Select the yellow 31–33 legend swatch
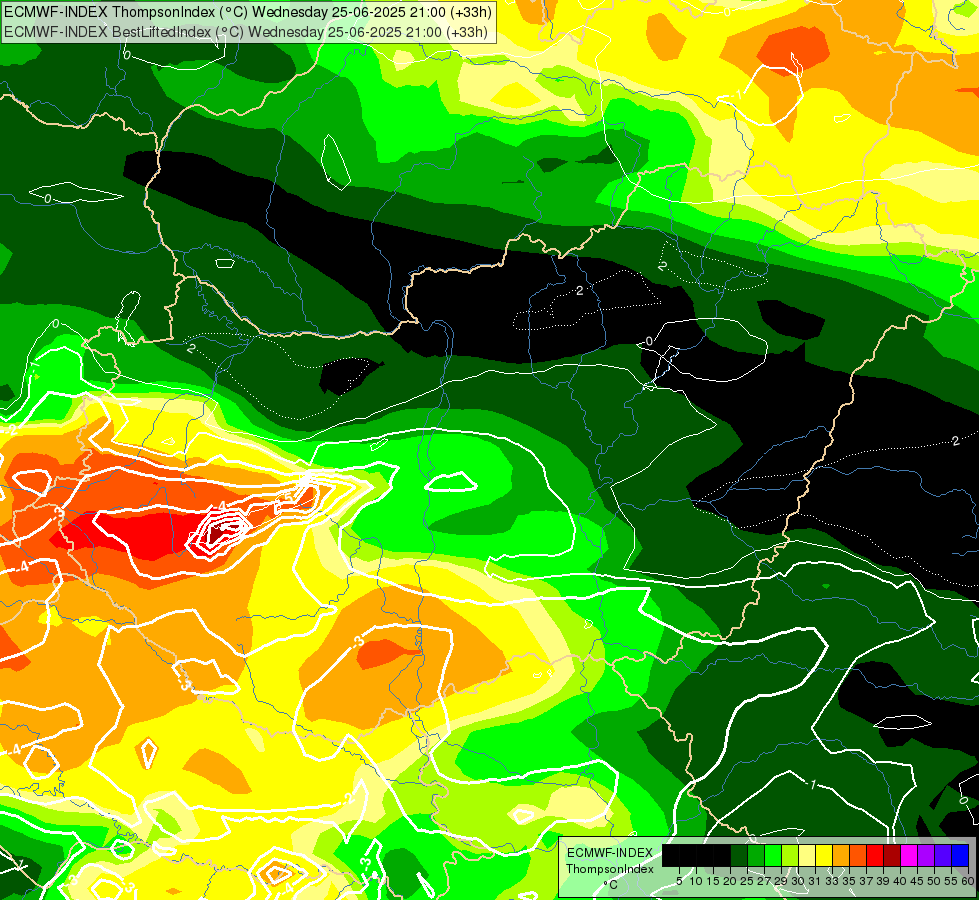Viewport: 979px width, 900px height. tap(824, 855)
